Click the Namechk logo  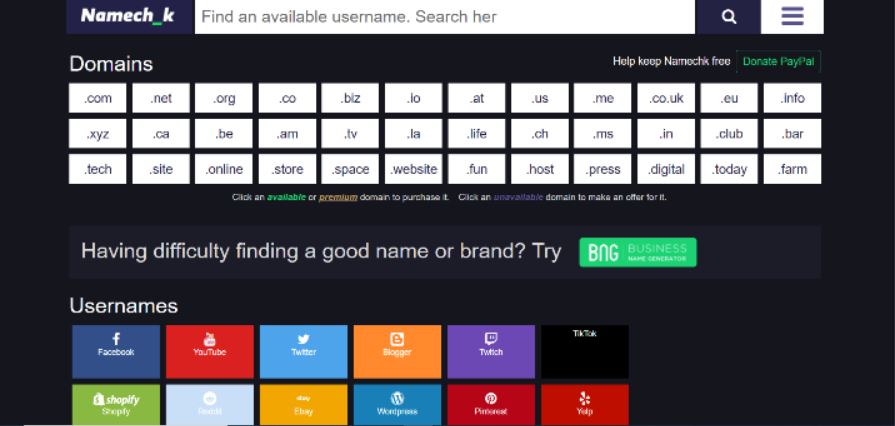click(x=127, y=16)
